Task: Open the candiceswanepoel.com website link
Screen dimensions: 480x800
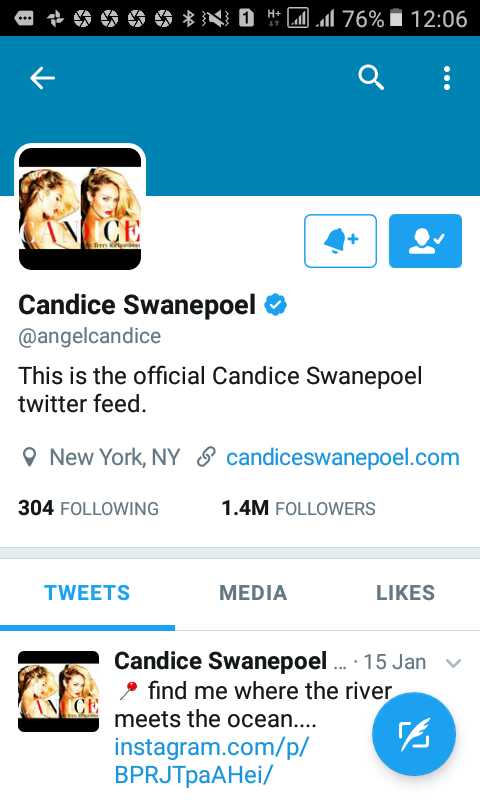Action: pyautogui.click(x=343, y=457)
